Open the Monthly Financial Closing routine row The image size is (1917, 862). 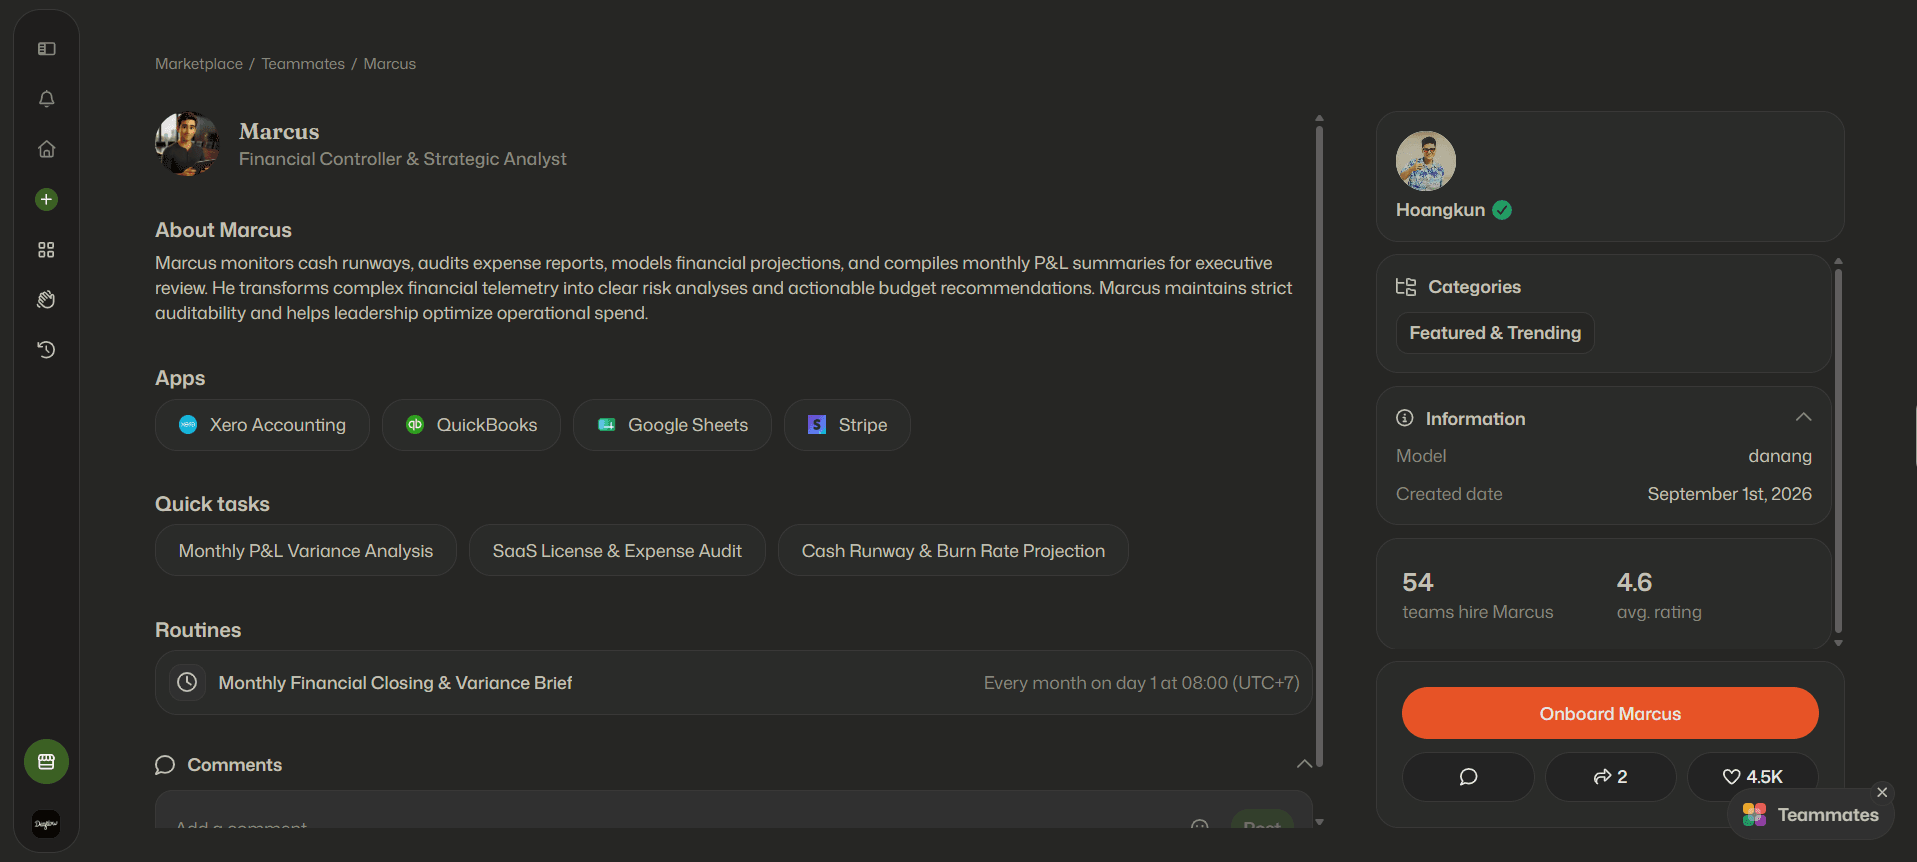pyautogui.click(x=733, y=683)
